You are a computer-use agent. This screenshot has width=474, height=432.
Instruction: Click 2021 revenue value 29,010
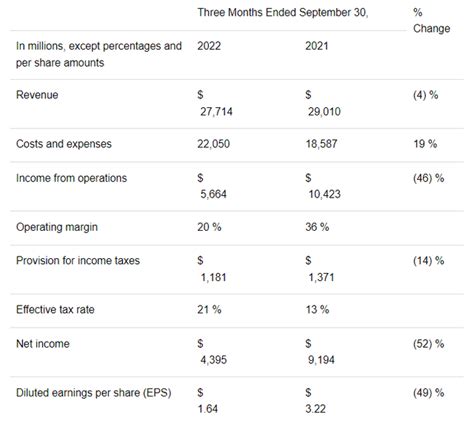(324, 112)
